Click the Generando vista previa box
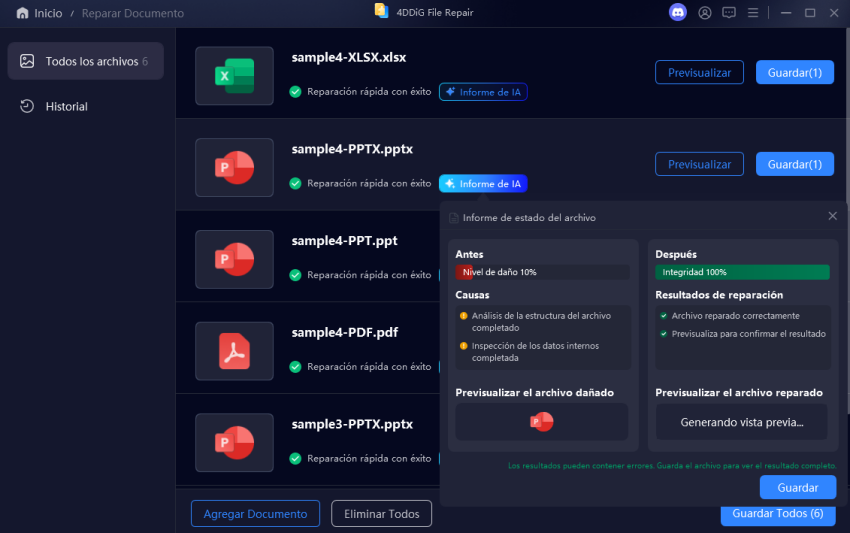 742,422
